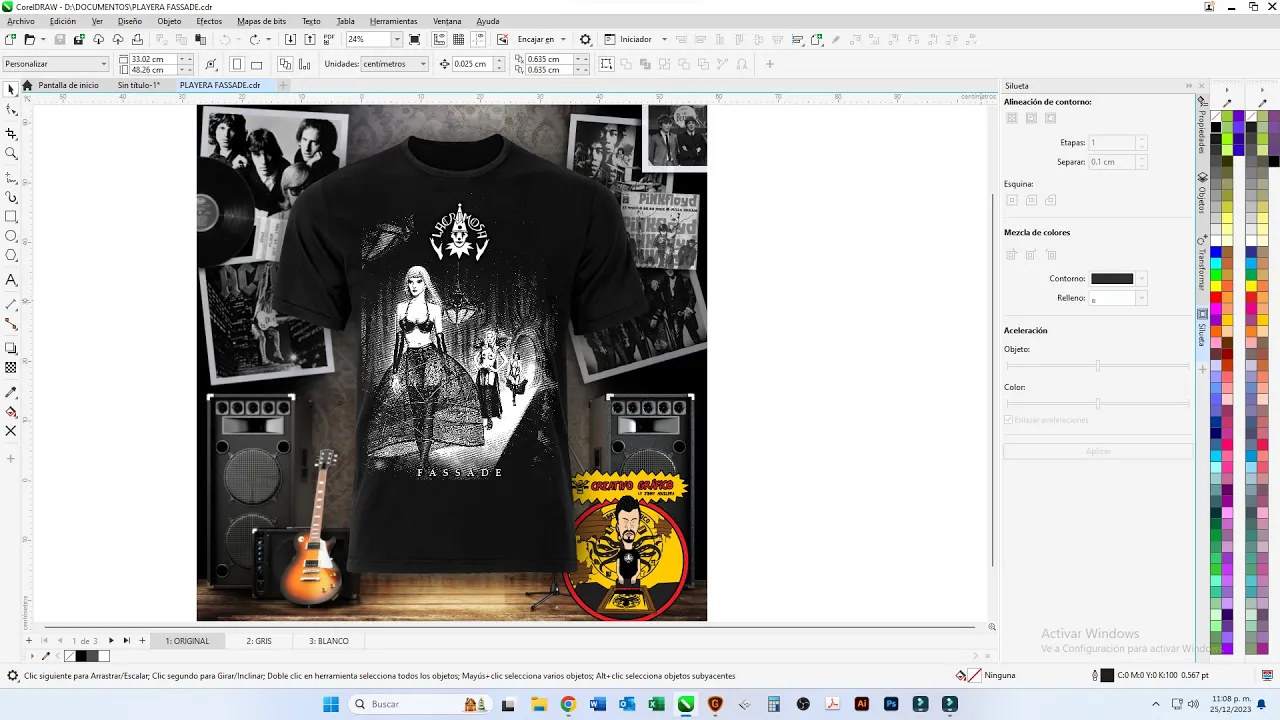Click the Full-screen preview icon
Viewport: 1280px width, 720px height.
point(415,39)
